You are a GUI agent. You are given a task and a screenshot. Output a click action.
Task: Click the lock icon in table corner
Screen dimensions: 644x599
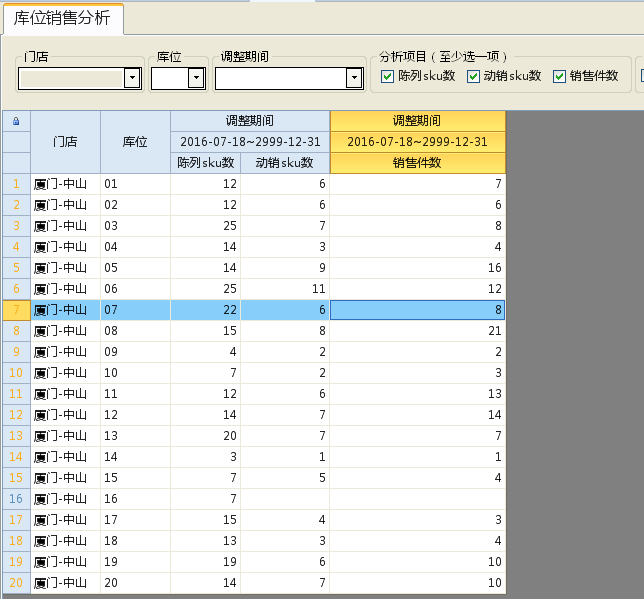pyautogui.click(x=16, y=121)
